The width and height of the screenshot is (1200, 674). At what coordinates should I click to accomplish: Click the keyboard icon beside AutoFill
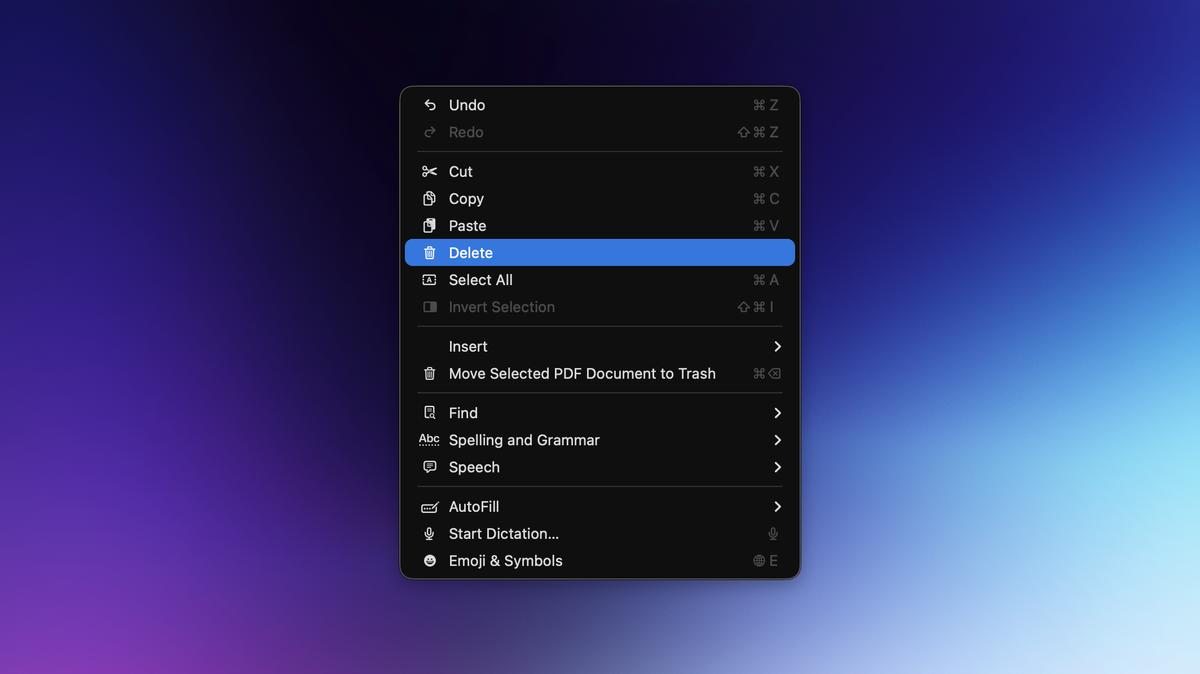(x=430, y=507)
